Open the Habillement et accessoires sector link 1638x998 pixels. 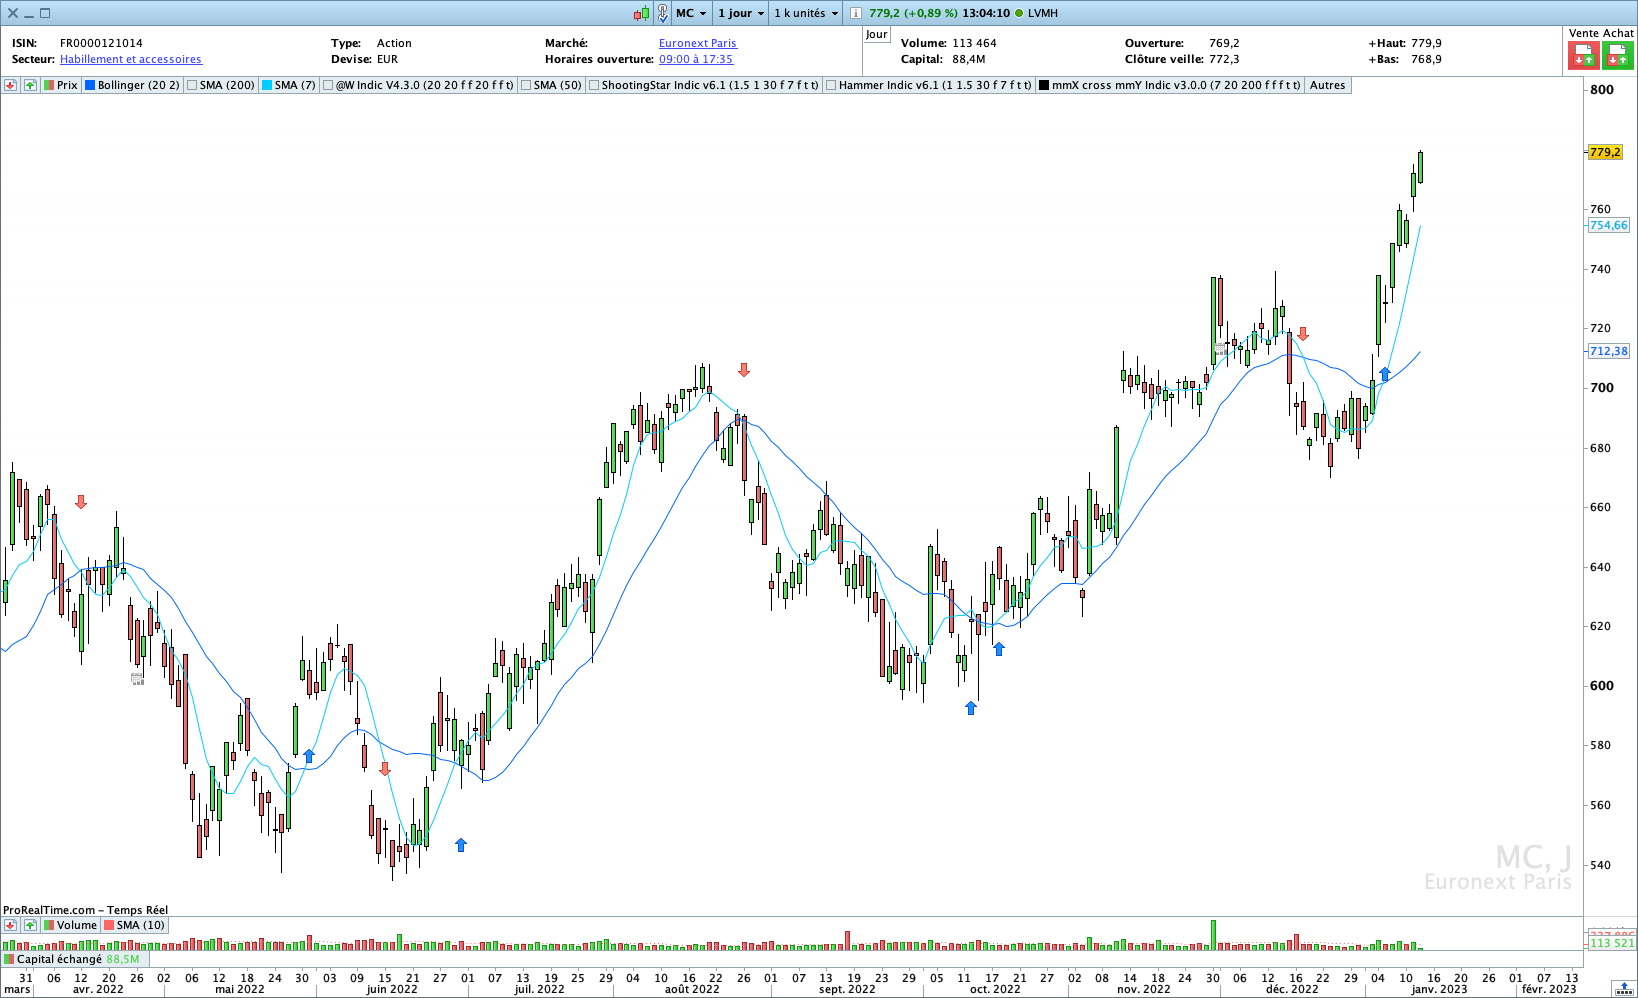coord(131,59)
